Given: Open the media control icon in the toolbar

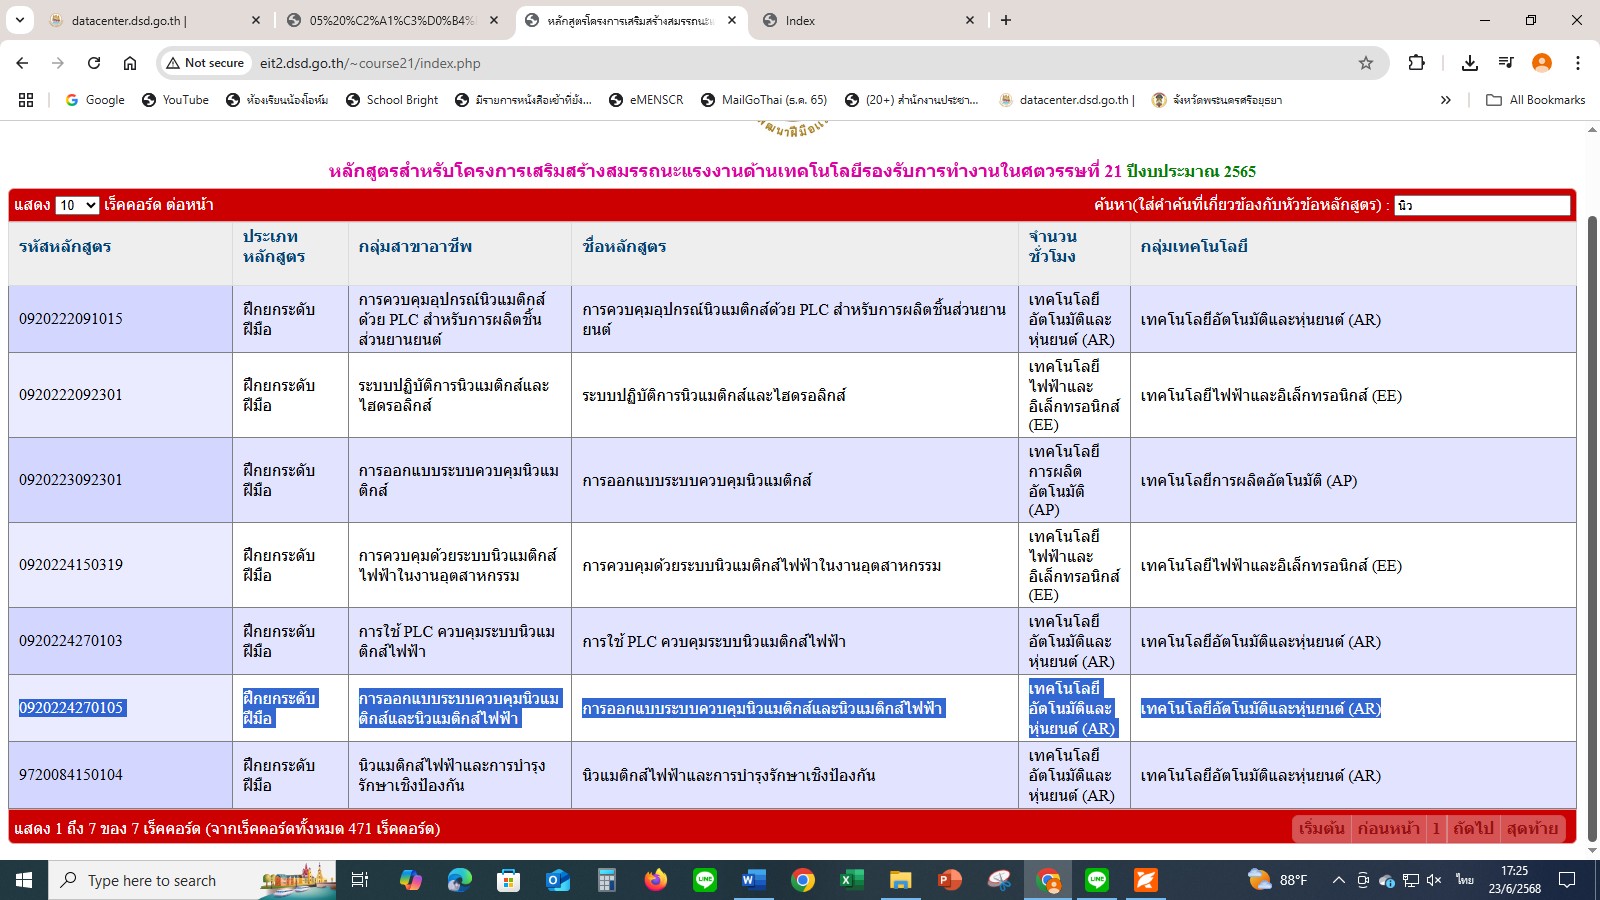Looking at the screenshot, I should point(1506,63).
